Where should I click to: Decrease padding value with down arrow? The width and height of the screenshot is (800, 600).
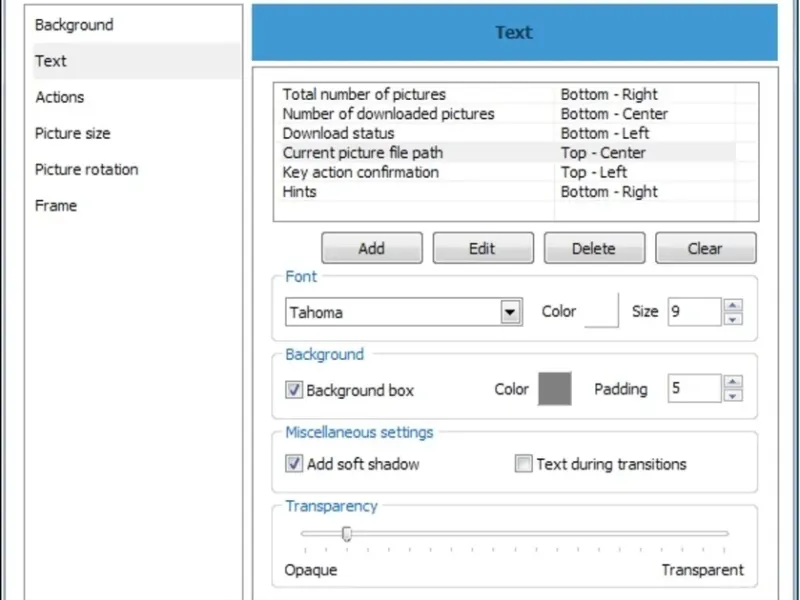(734, 395)
